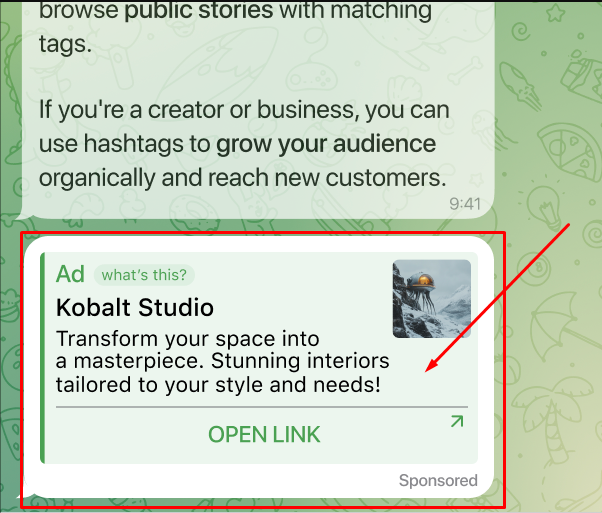Click the bold text "grow your audience"
Image resolution: width=602 pixels, height=513 pixels.
[326, 144]
